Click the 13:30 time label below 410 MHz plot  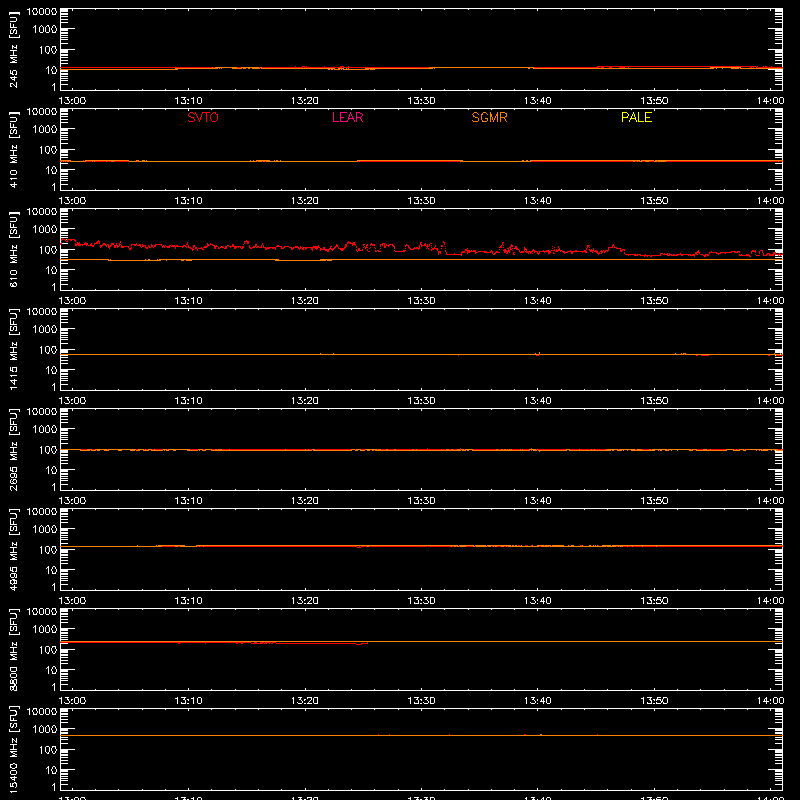(x=421, y=201)
